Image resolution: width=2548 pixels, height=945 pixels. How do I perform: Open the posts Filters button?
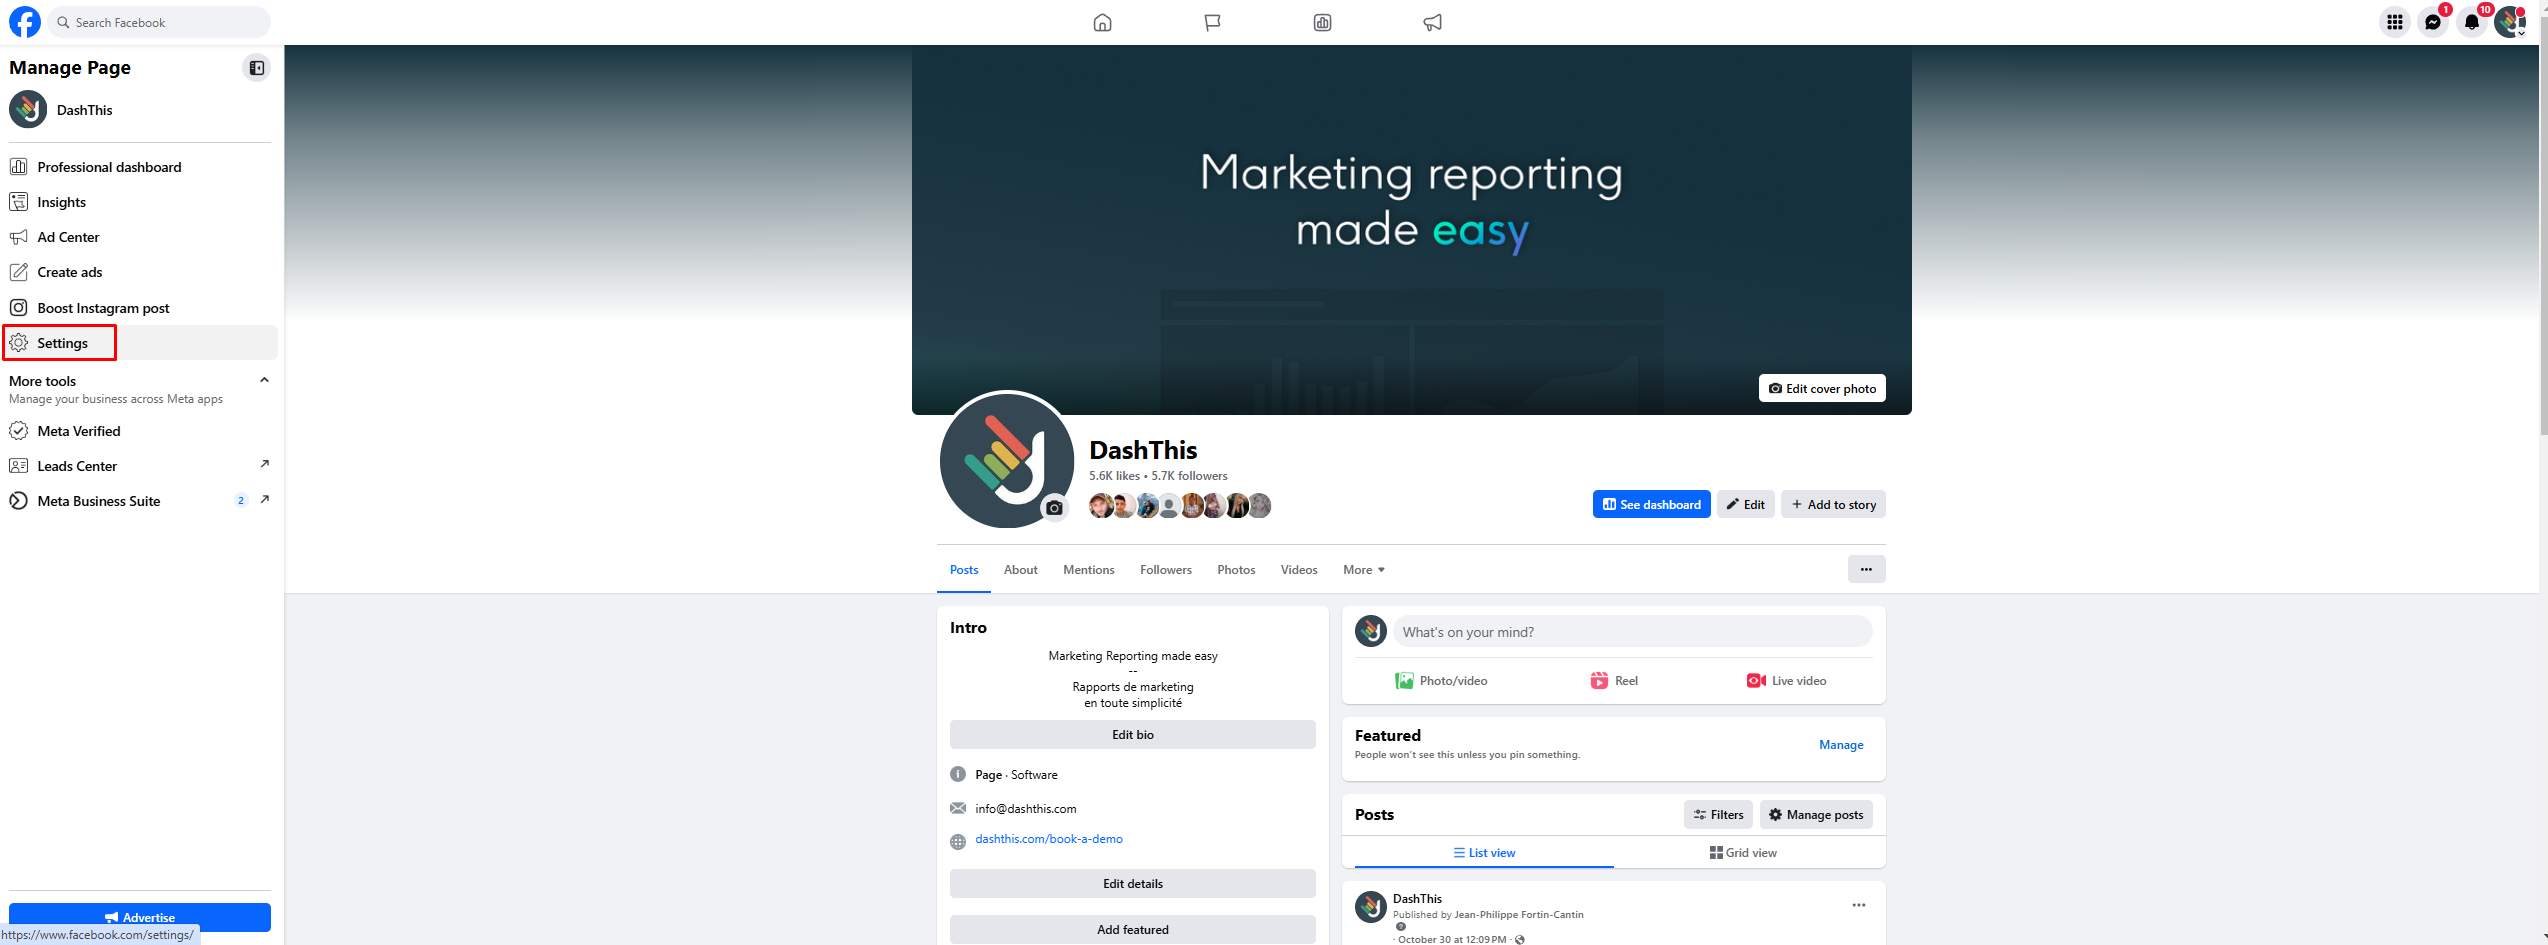pyautogui.click(x=1718, y=815)
